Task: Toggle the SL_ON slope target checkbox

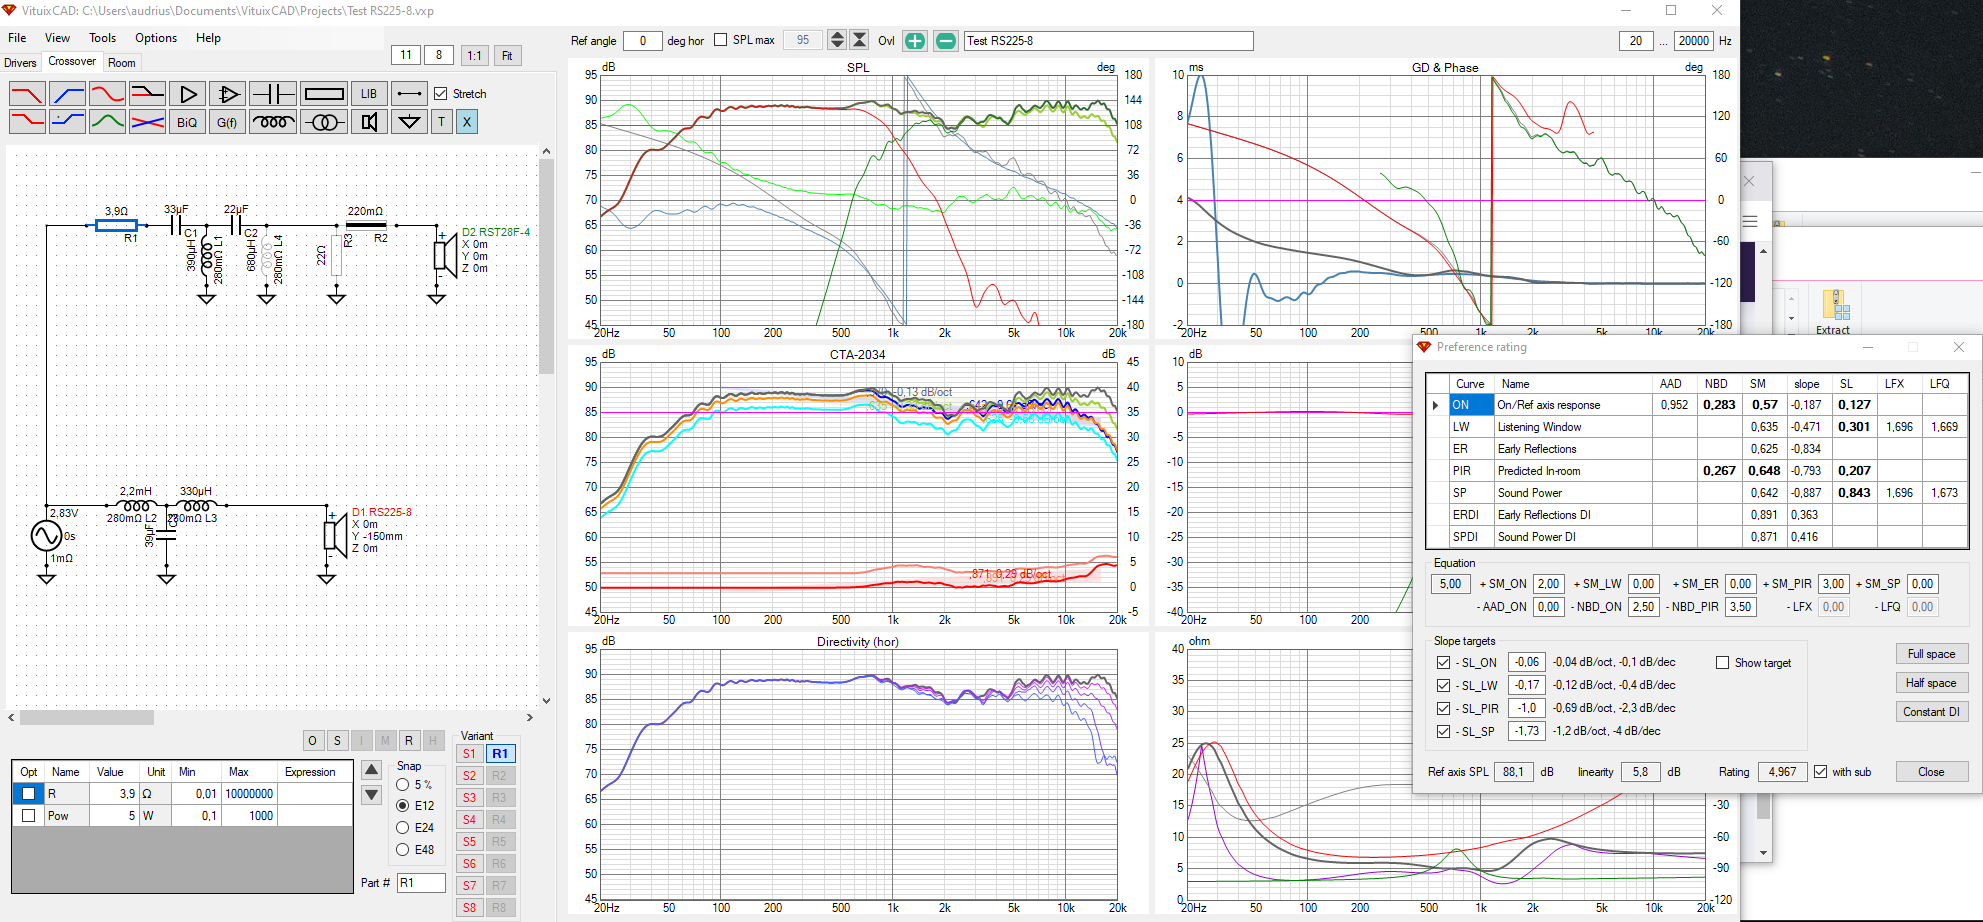Action: coord(1443,662)
